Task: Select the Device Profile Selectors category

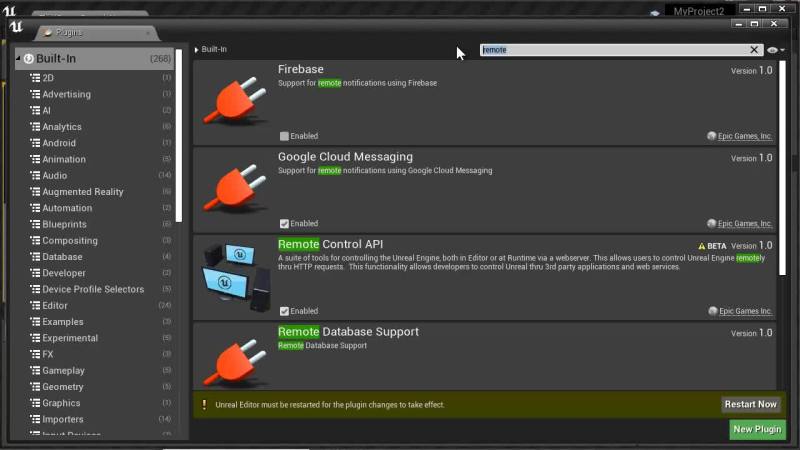Action: (93, 289)
